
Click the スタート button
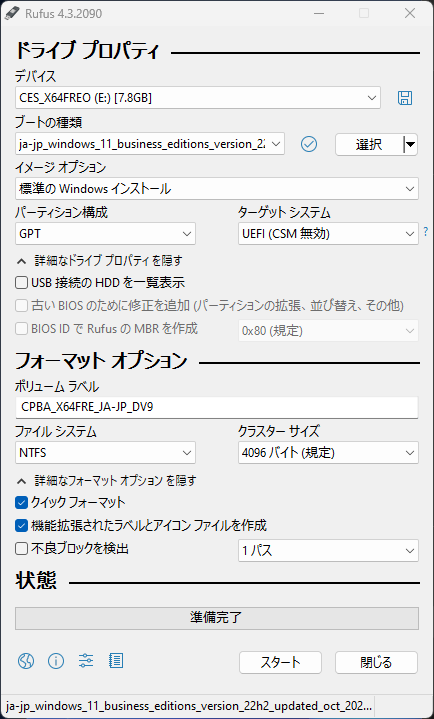pyautogui.click(x=280, y=662)
